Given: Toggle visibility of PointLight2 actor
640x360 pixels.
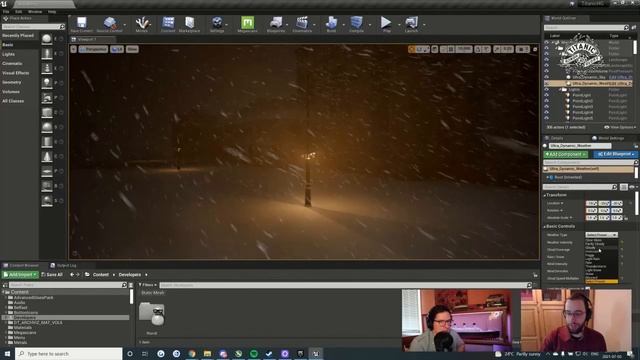Looking at the screenshot, I should point(547,101).
